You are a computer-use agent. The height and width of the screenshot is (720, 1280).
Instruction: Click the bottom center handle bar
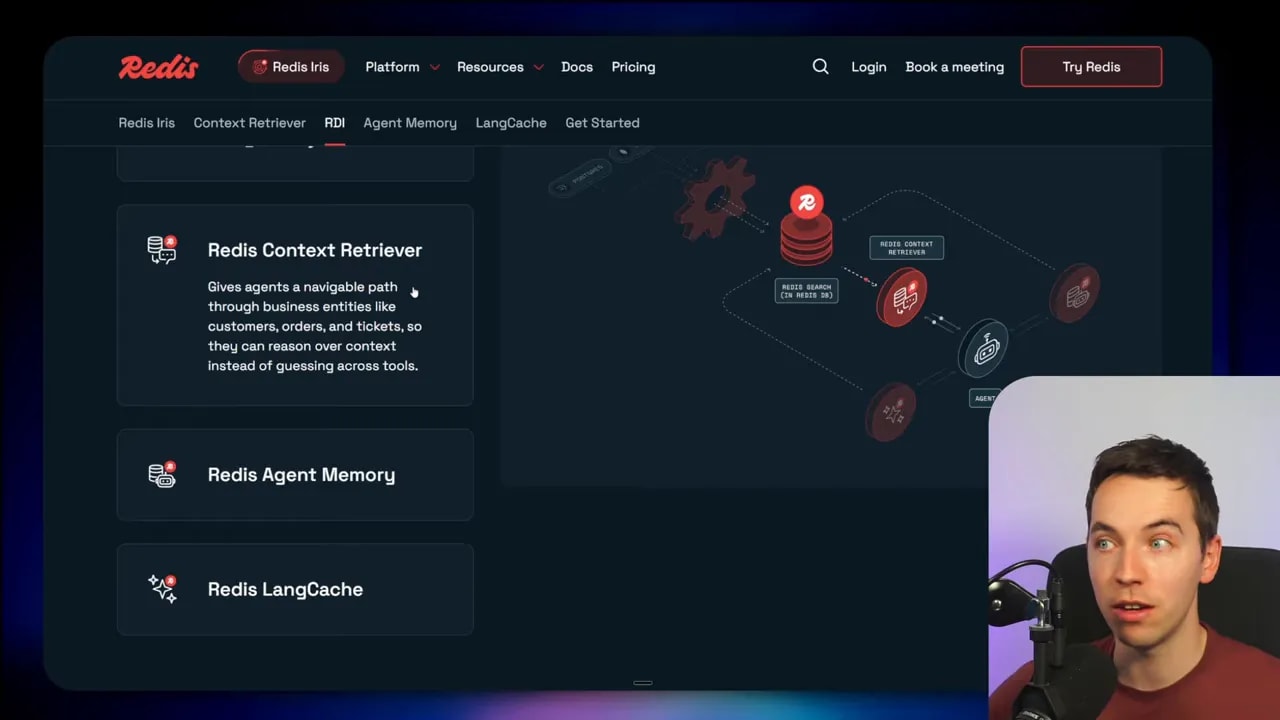coord(643,683)
